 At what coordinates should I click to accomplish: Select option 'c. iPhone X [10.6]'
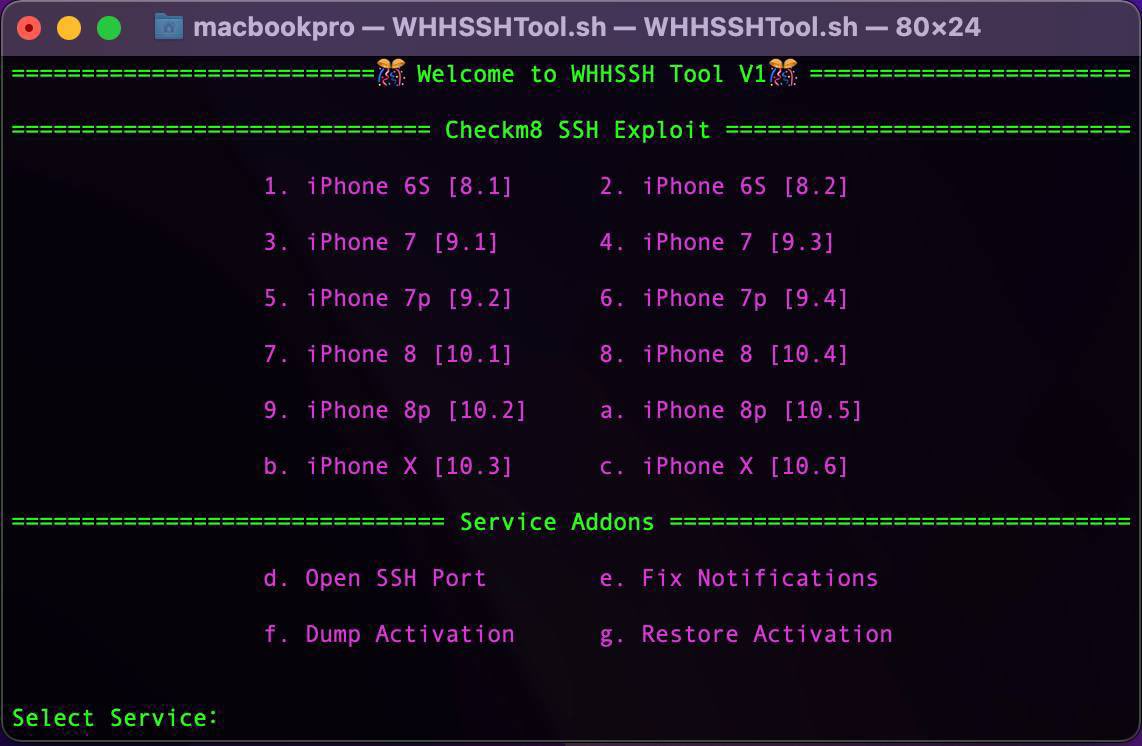pyautogui.click(x=724, y=466)
